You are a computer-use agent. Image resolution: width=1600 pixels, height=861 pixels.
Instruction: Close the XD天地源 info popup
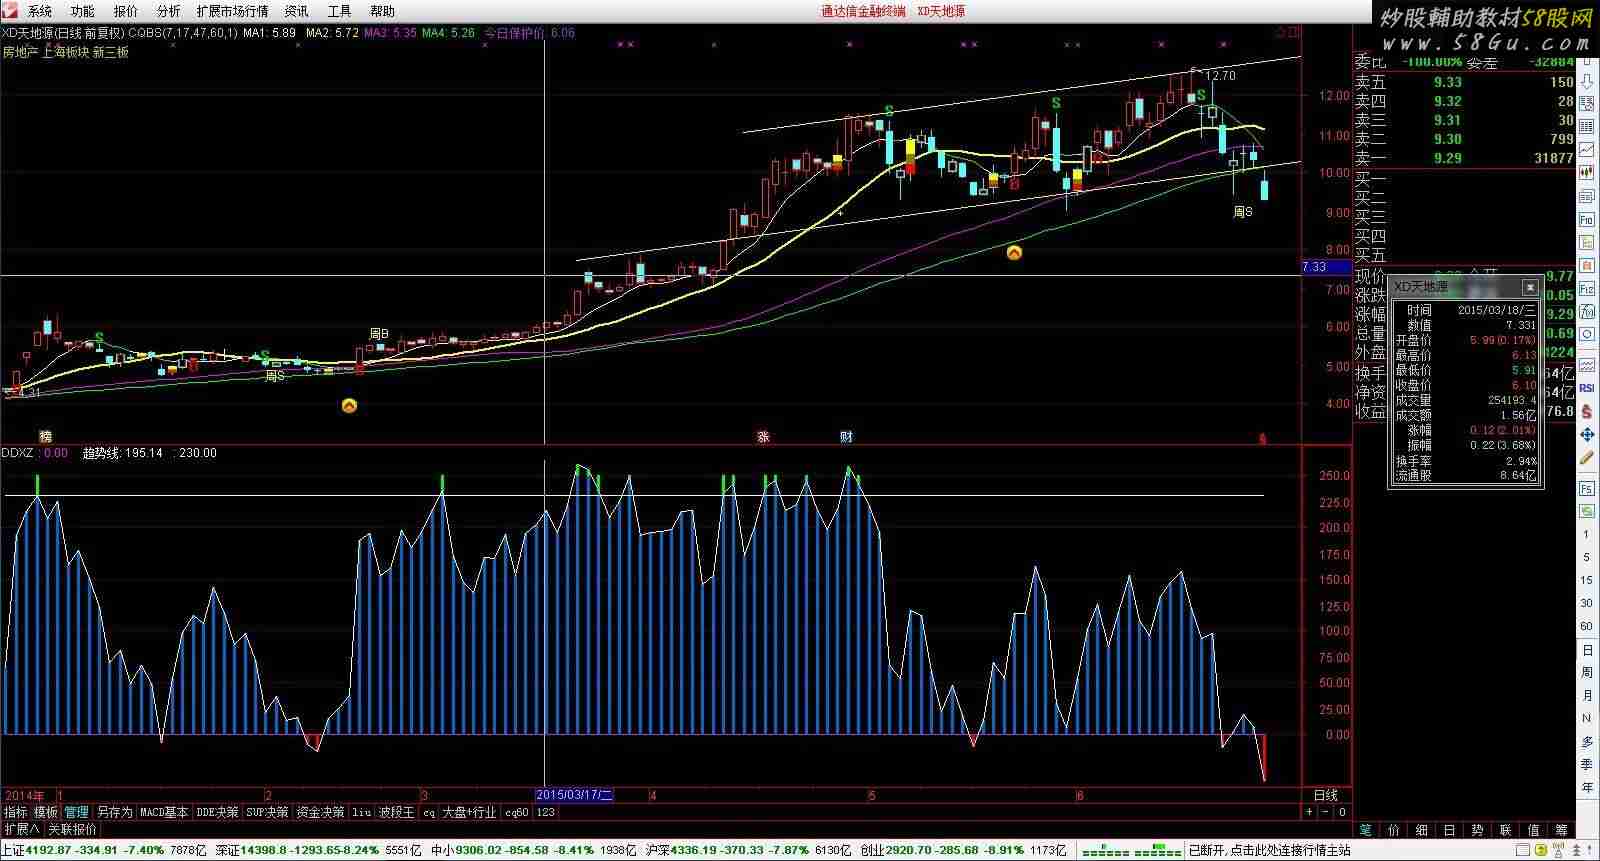tap(1530, 287)
